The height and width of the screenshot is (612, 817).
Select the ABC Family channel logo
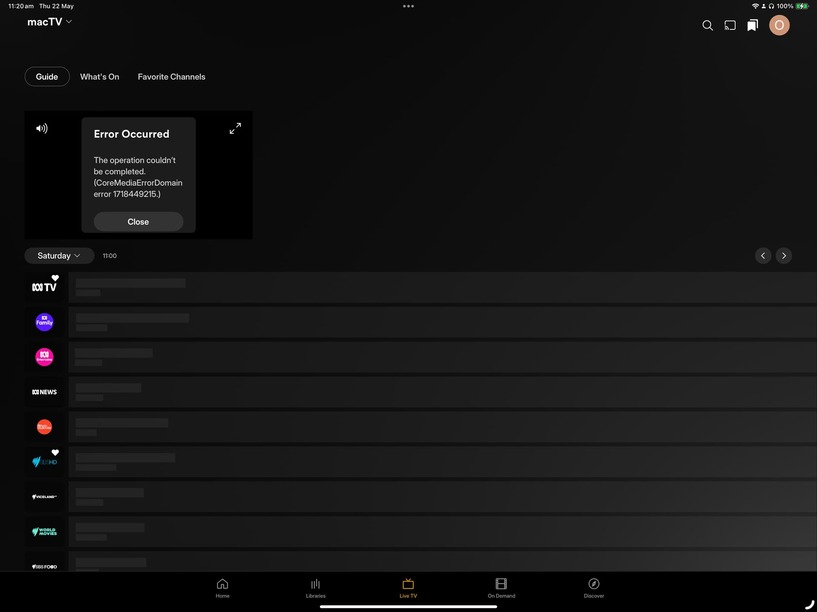pyautogui.click(x=44, y=322)
